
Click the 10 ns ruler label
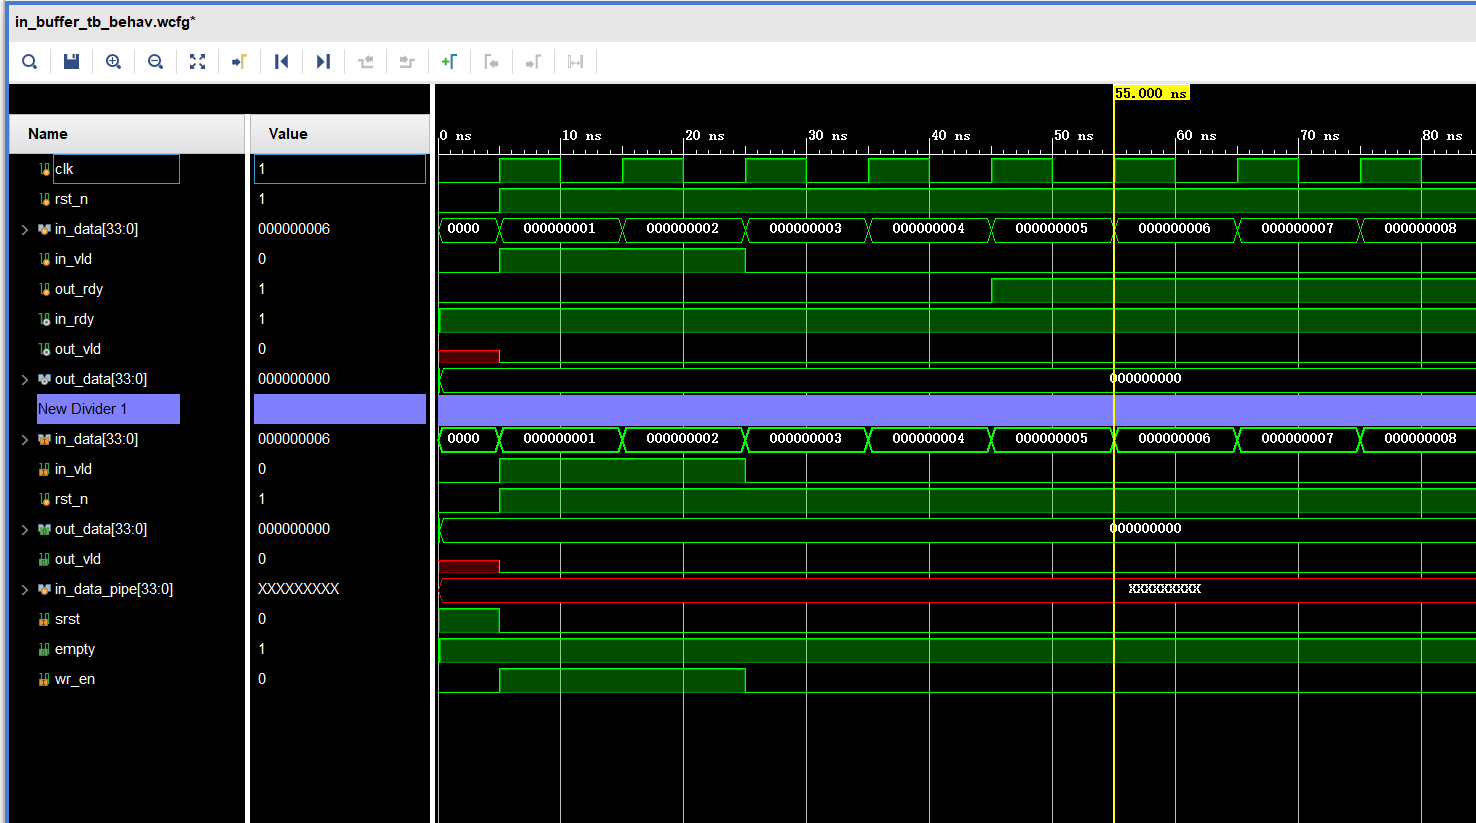click(581, 135)
